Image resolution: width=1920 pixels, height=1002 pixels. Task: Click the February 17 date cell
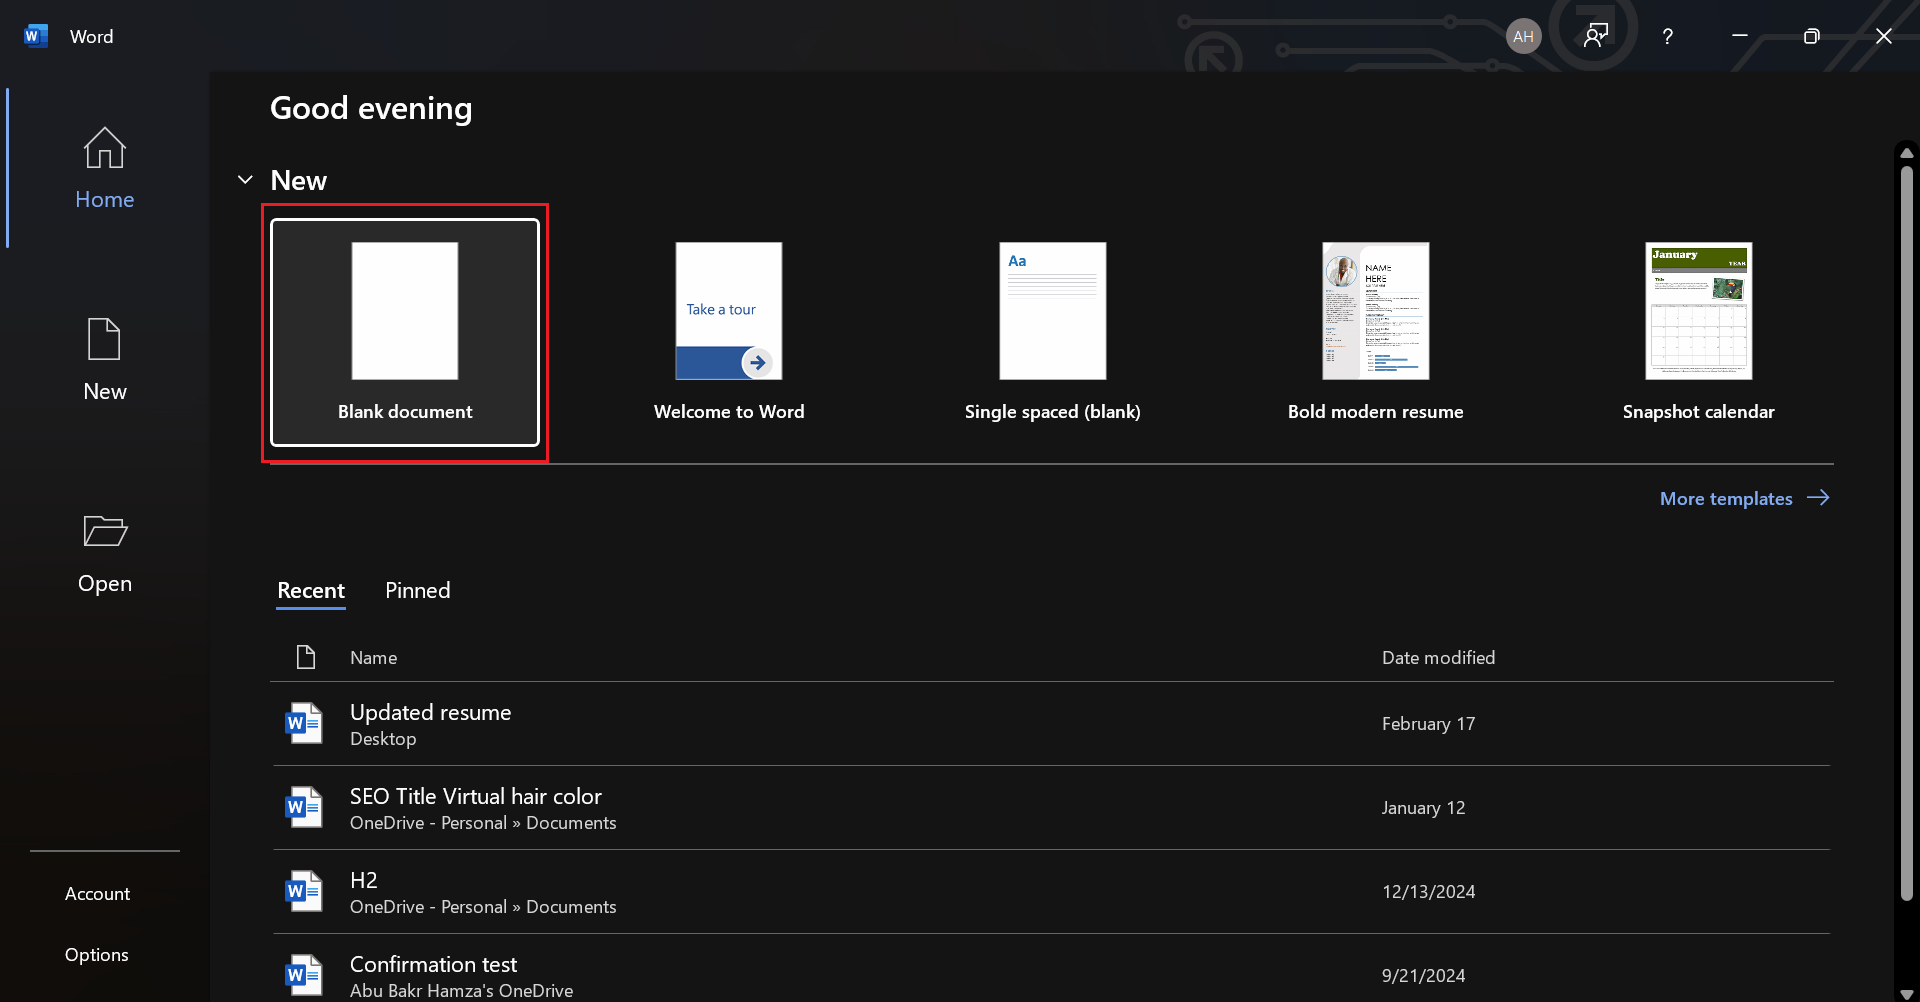pos(1429,724)
